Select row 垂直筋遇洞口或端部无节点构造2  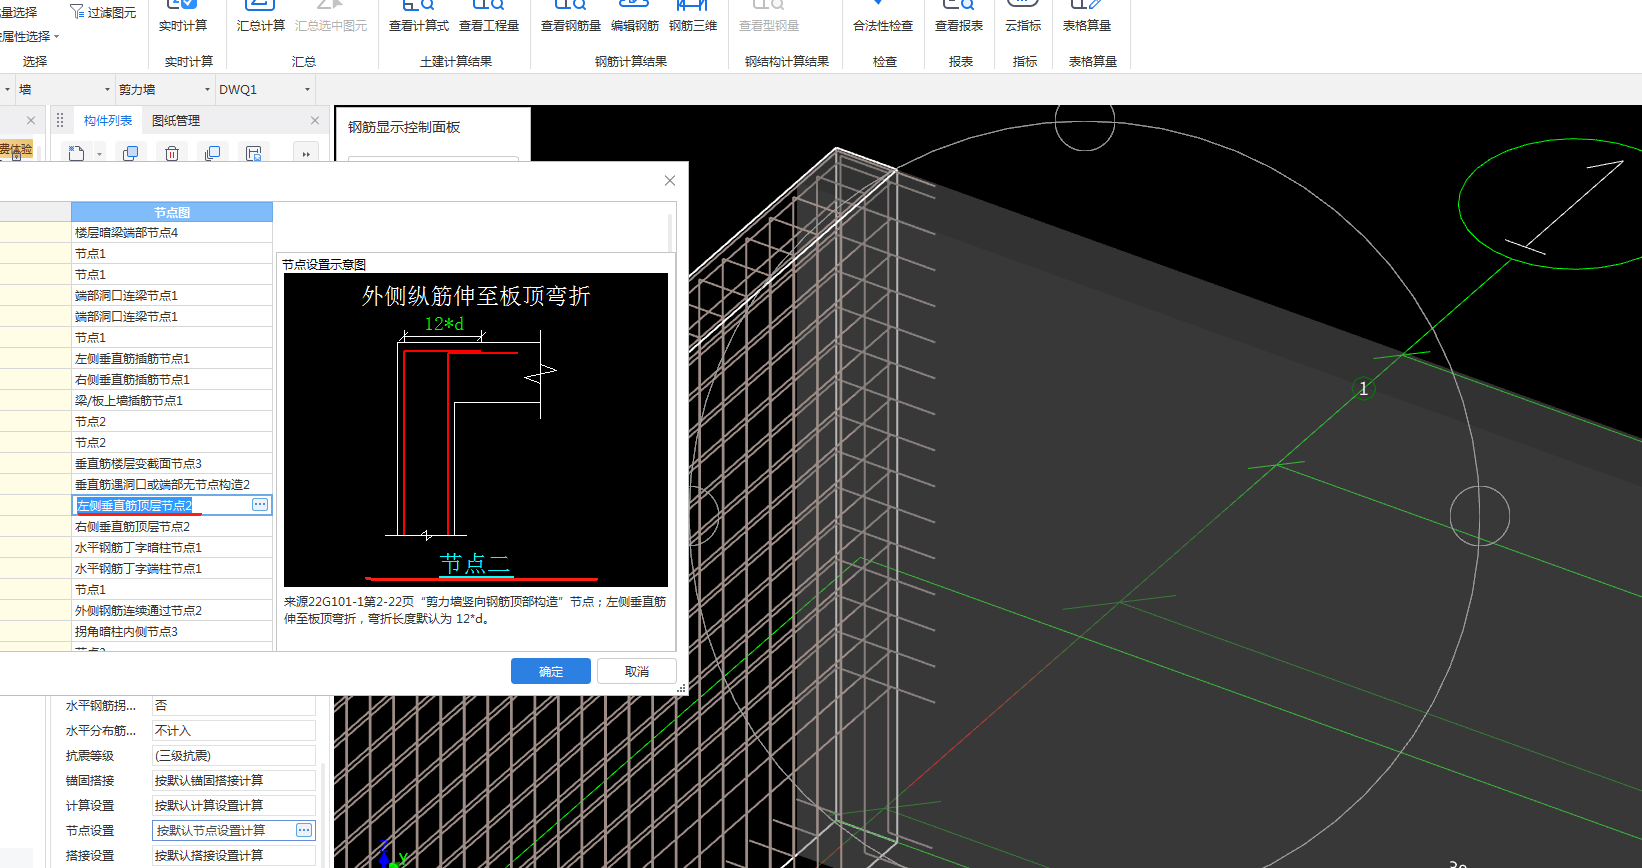pos(172,484)
